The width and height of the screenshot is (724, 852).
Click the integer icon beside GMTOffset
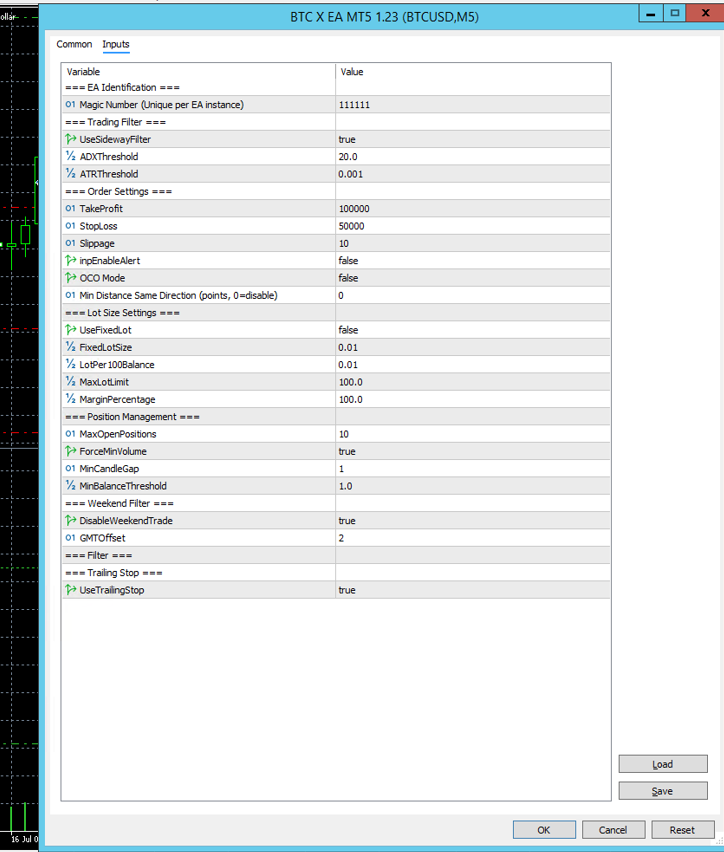[x=70, y=538]
